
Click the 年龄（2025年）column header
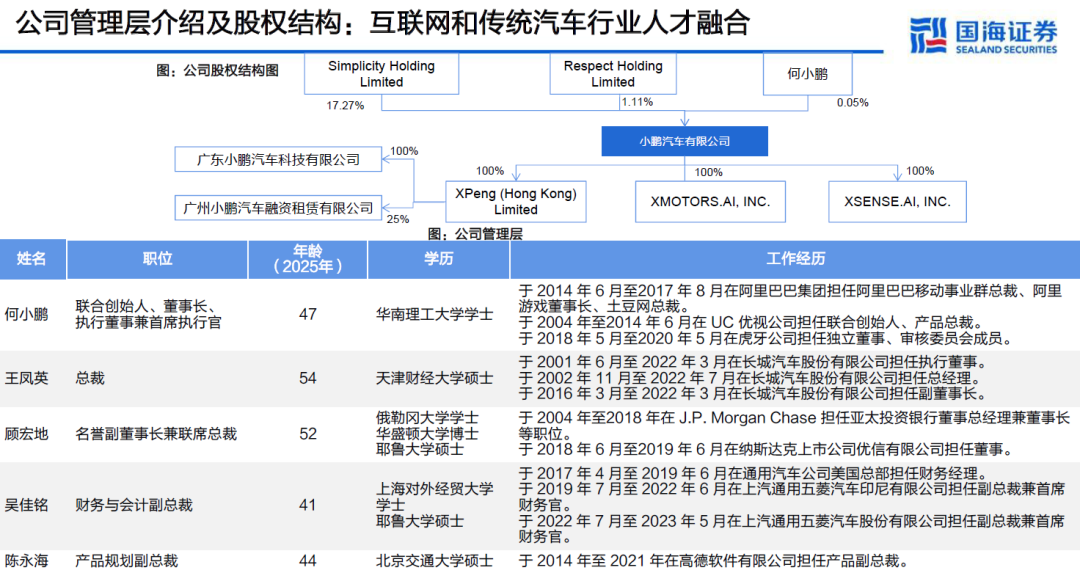[x=308, y=259]
